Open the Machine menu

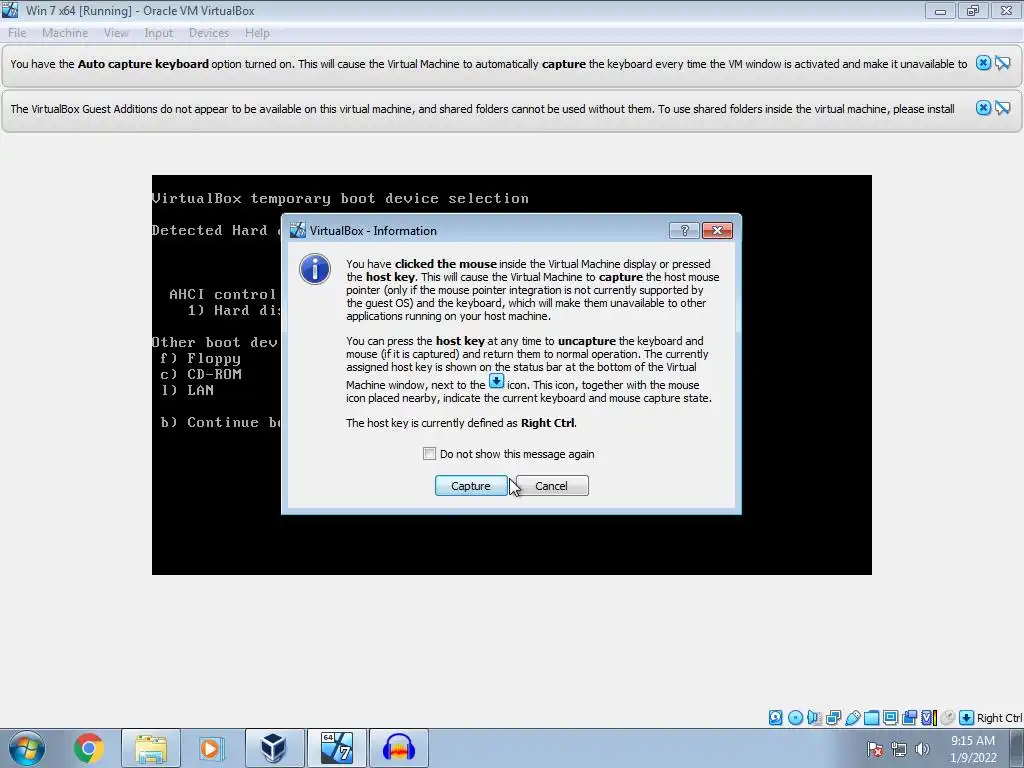click(x=65, y=33)
